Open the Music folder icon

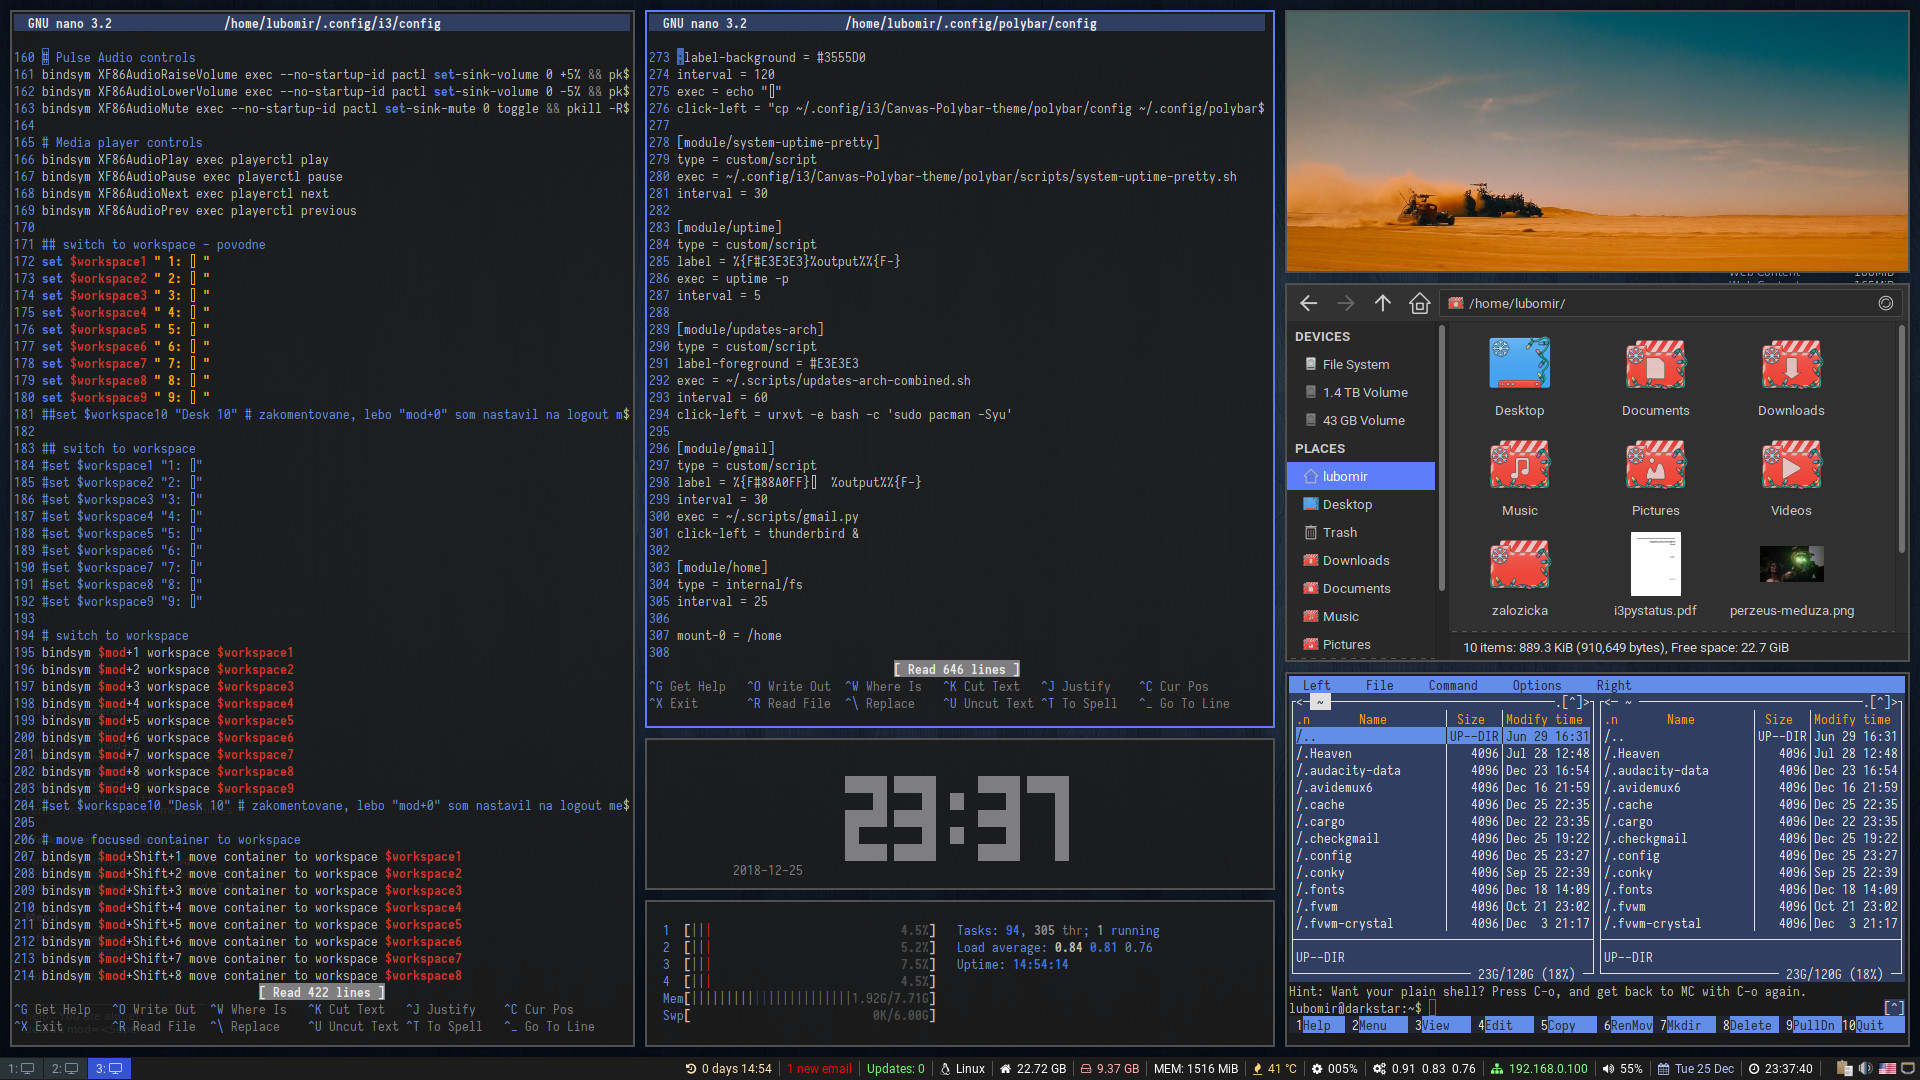tap(1519, 464)
